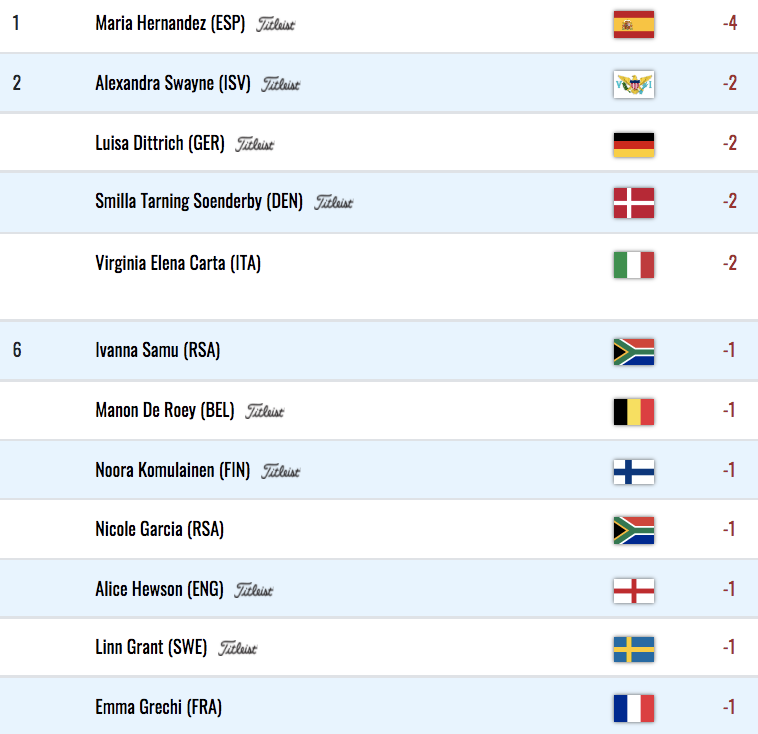Click Titleist logo beside Maria Hernandez
The width and height of the screenshot is (758, 734).
(275, 24)
